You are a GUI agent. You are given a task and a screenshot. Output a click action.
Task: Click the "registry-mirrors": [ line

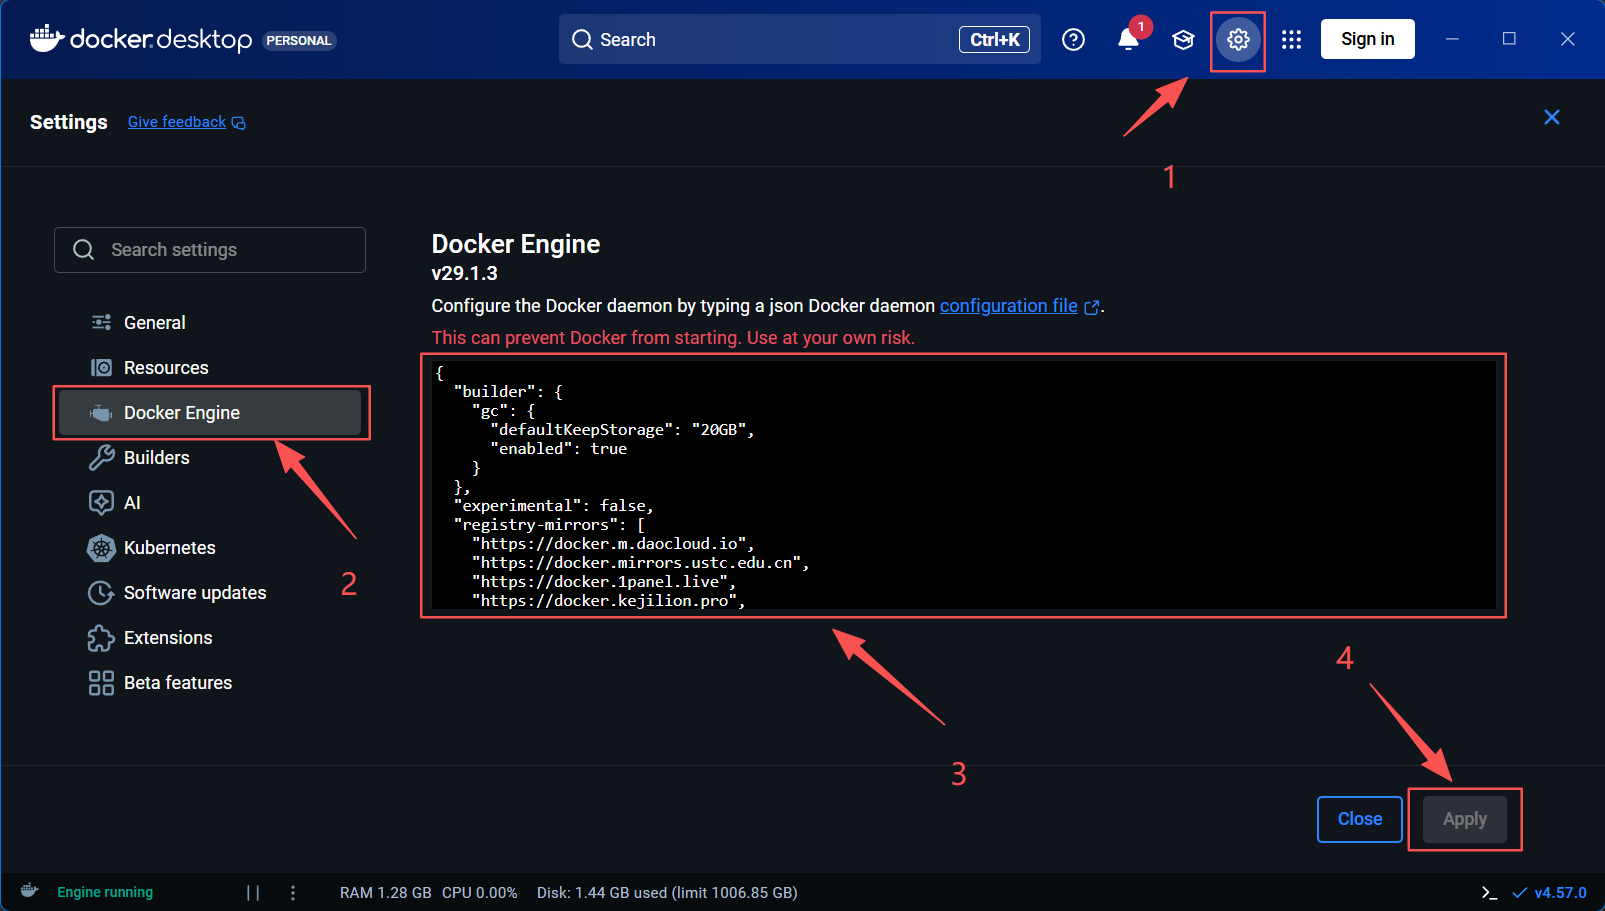549,525
